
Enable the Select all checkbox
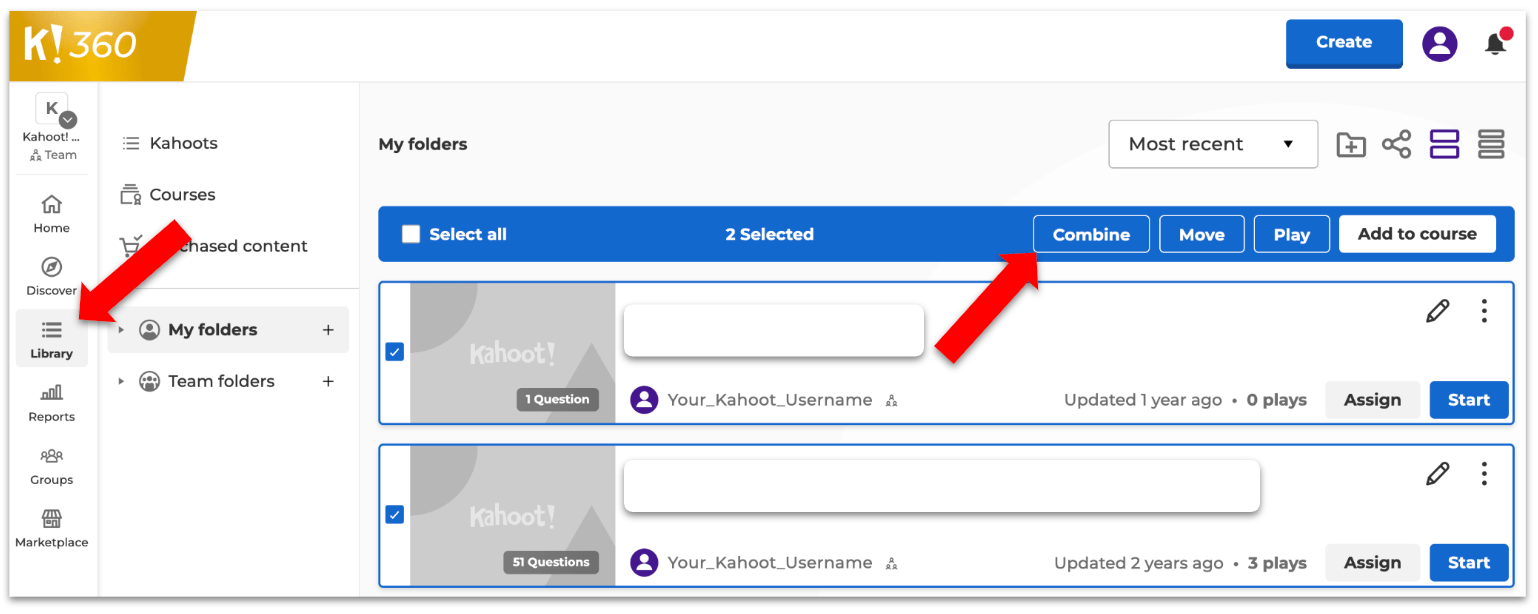tap(410, 233)
